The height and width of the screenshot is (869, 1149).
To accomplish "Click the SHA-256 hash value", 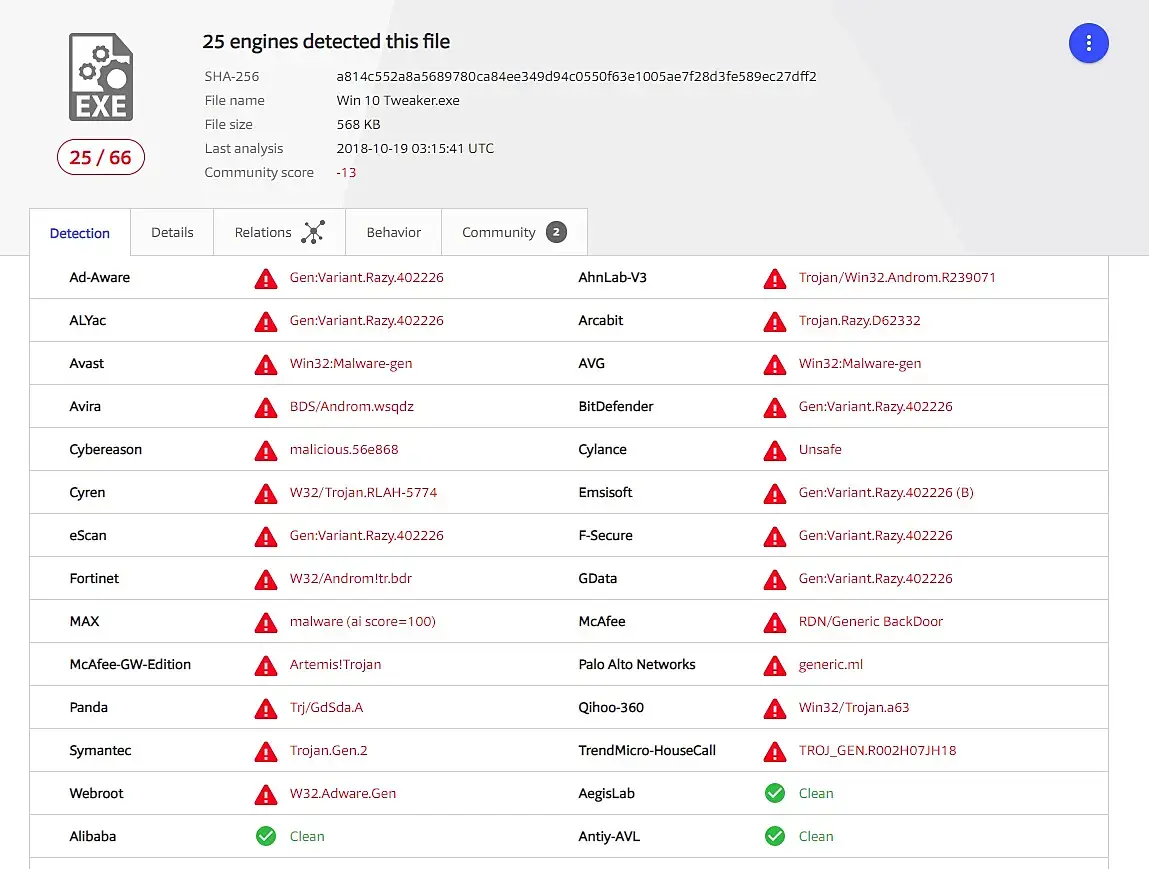I will pyautogui.click(x=576, y=76).
